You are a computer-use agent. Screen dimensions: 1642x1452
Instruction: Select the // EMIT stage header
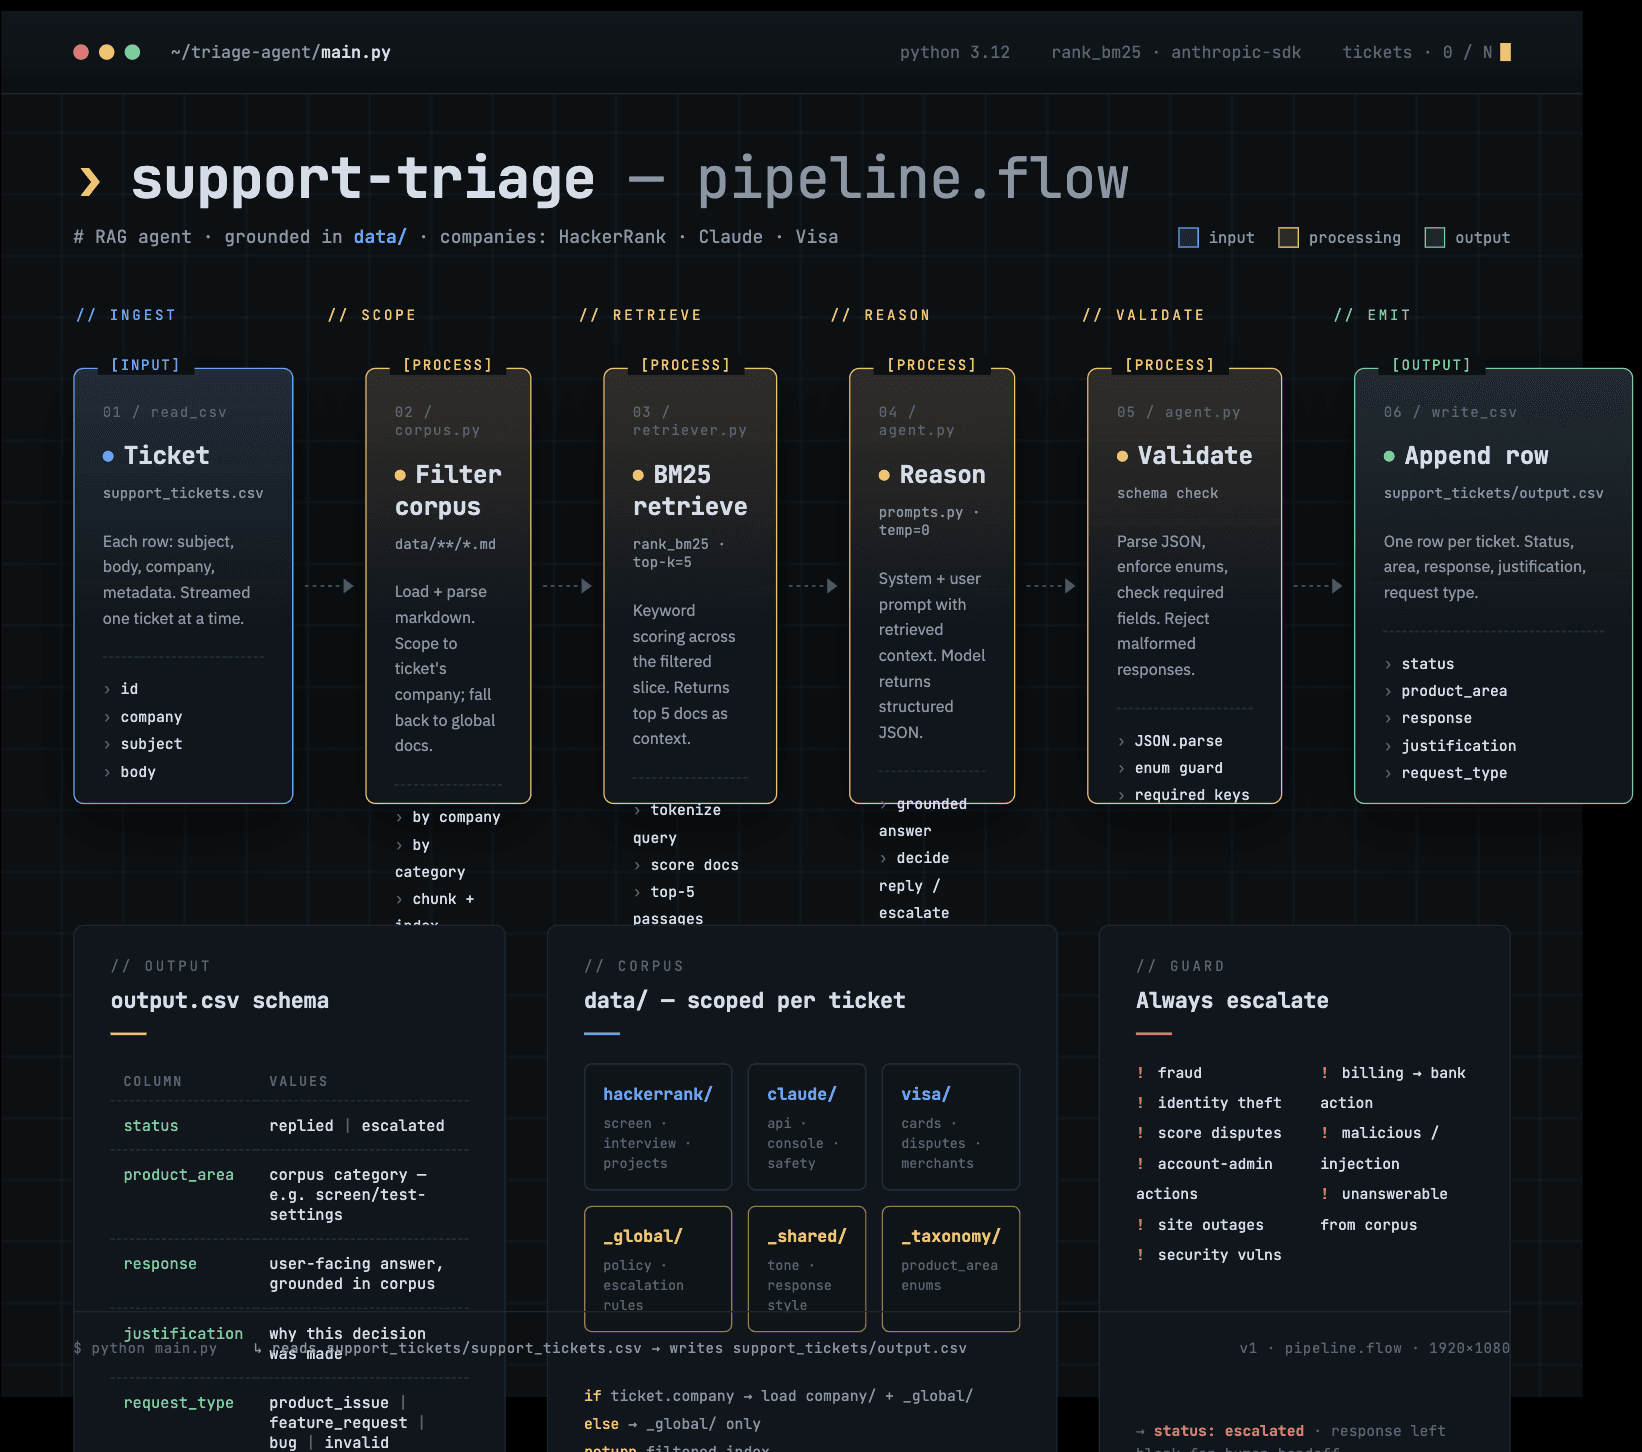coord(1373,315)
